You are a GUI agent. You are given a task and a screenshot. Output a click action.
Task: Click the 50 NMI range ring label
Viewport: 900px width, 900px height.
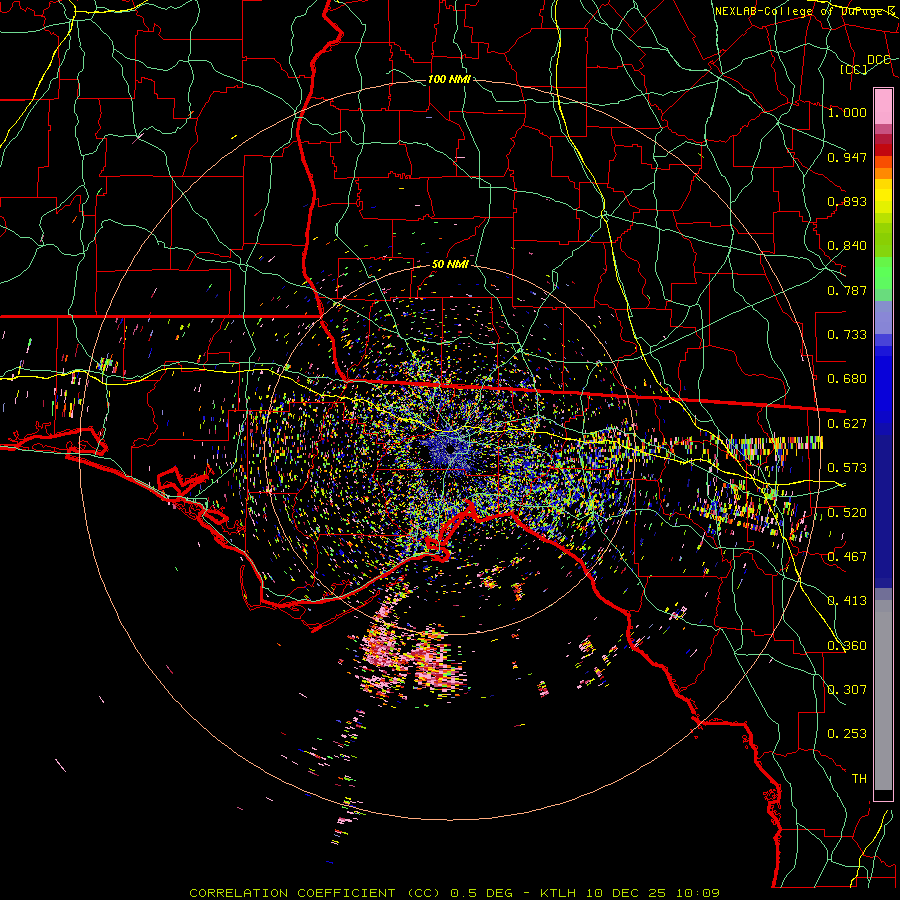450,264
